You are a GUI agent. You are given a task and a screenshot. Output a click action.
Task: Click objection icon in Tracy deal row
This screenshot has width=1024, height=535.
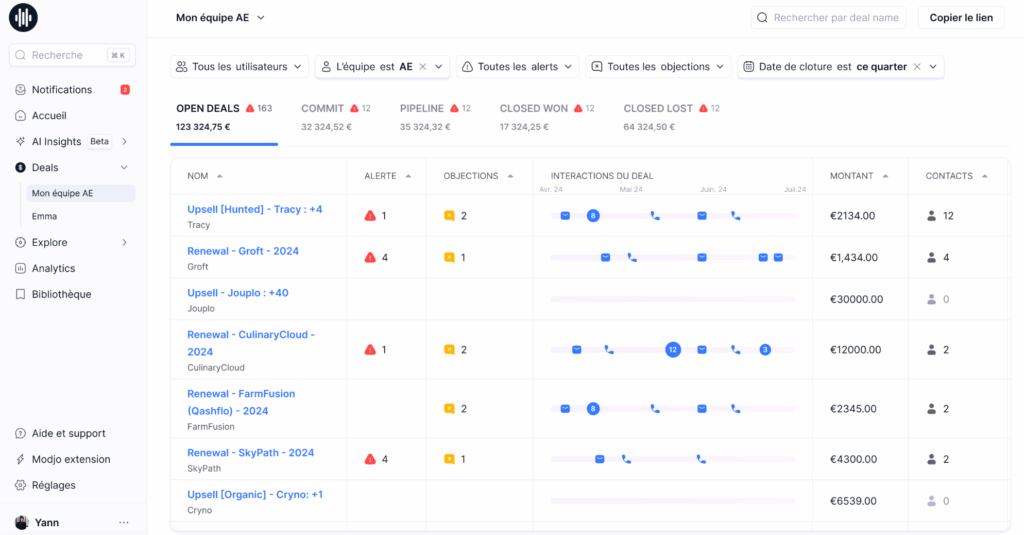click(x=449, y=216)
